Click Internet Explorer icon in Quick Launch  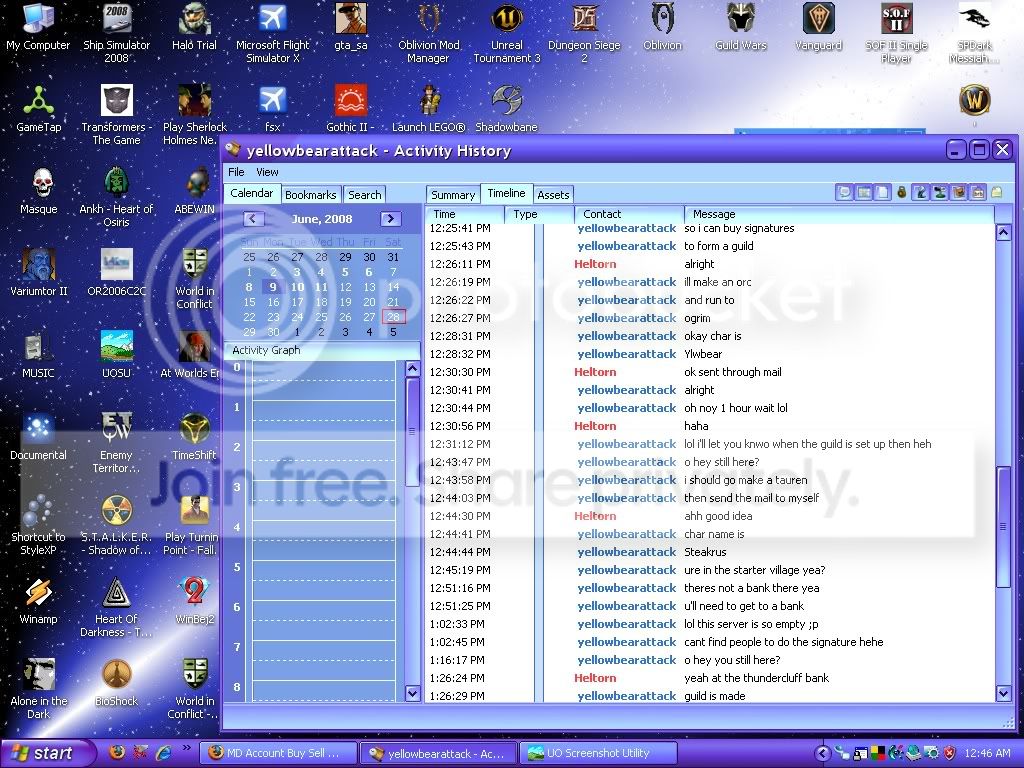pos(163,753)
